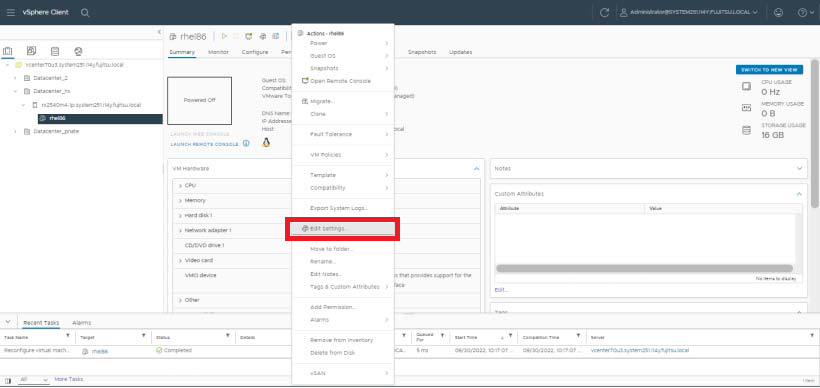
Task: Click the Switch to New View button
Action: click(769, 70)
